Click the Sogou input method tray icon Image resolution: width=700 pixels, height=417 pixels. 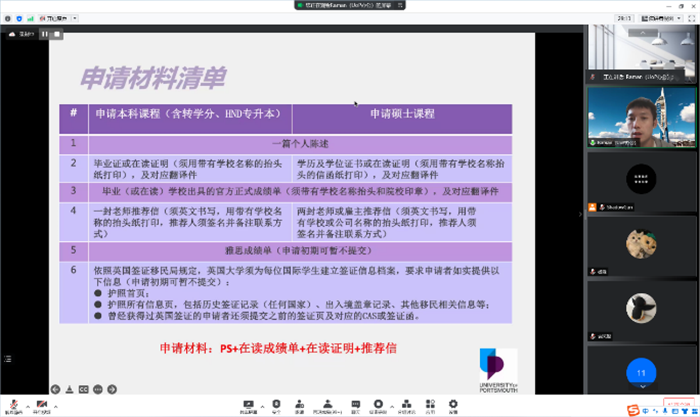(x=632, y=408)
